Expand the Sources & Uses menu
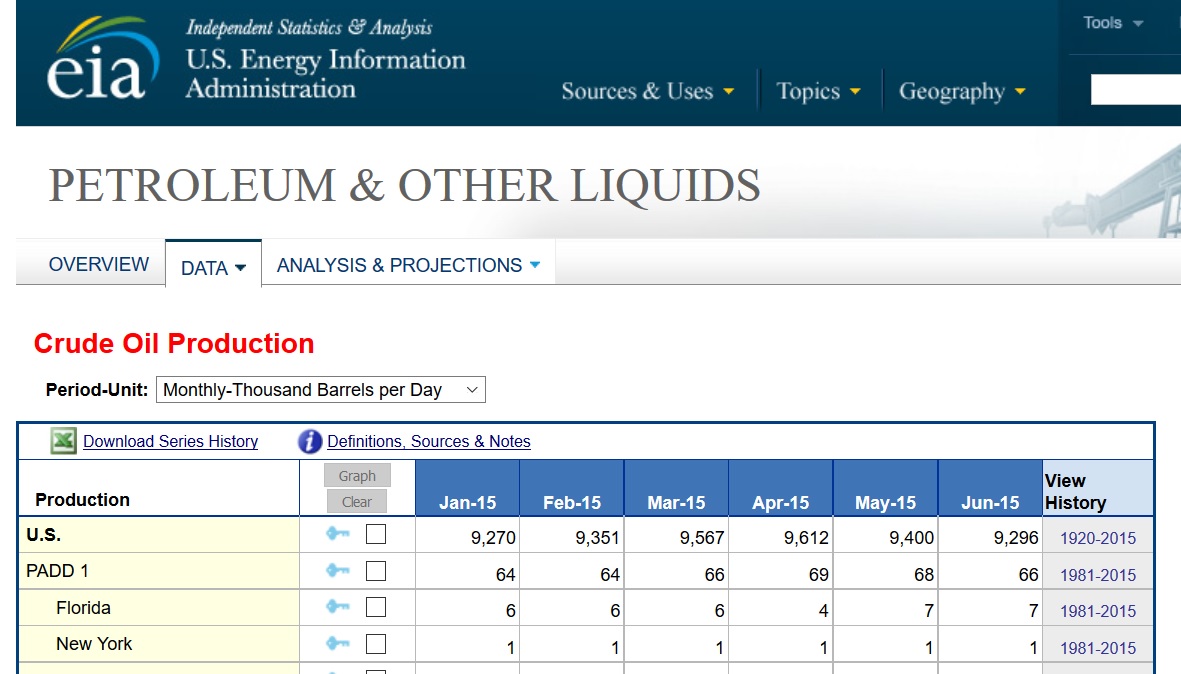Screen dimensions: 1181x674 (x=648, y=92)
